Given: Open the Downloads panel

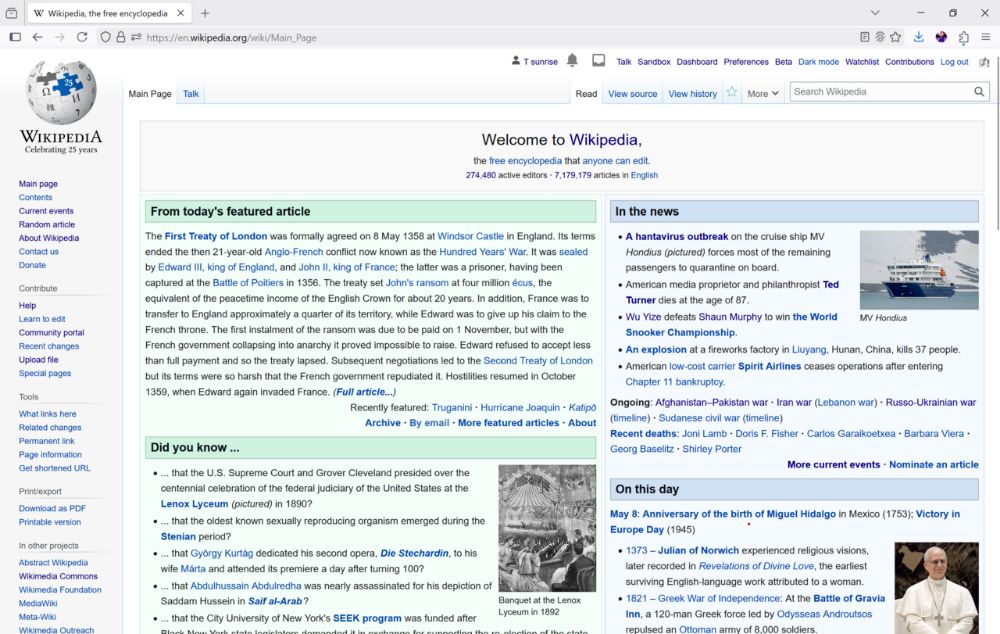Looking at the screenshot, I should tap(918, 37).
